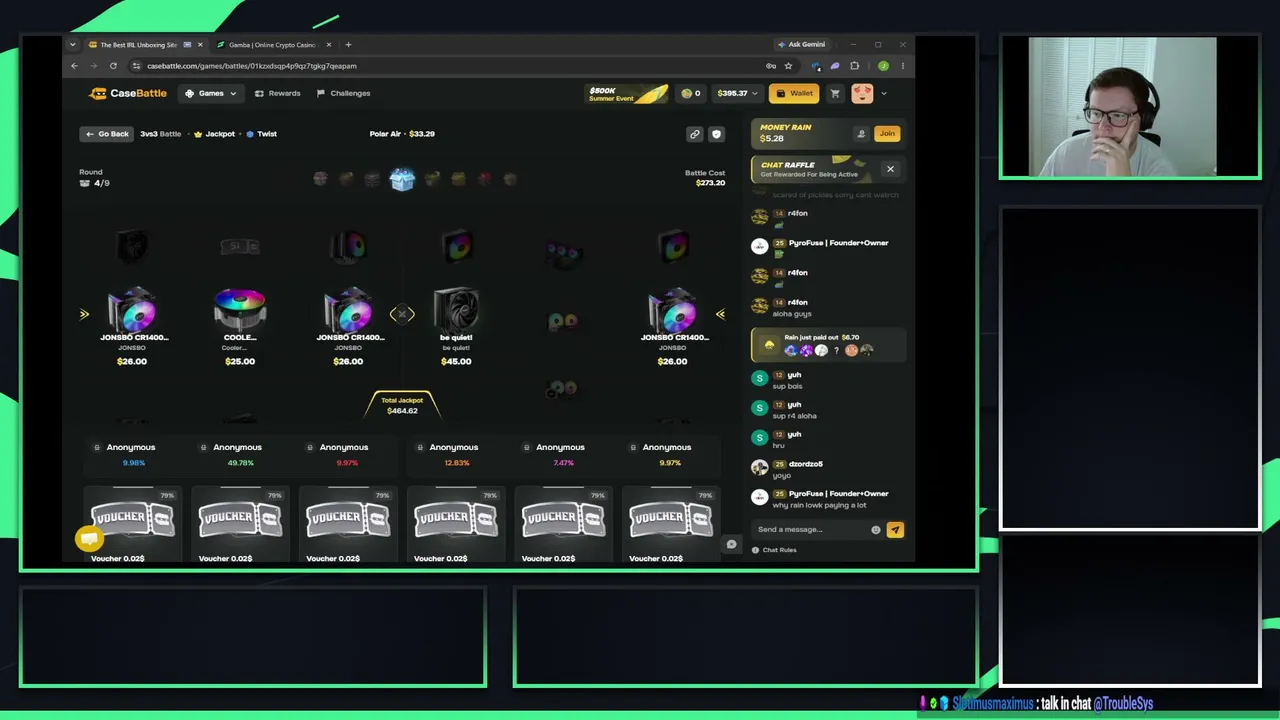Click the Polar Air $33.29 case title
Screen dimensions: 1280x720
point(402,134)
